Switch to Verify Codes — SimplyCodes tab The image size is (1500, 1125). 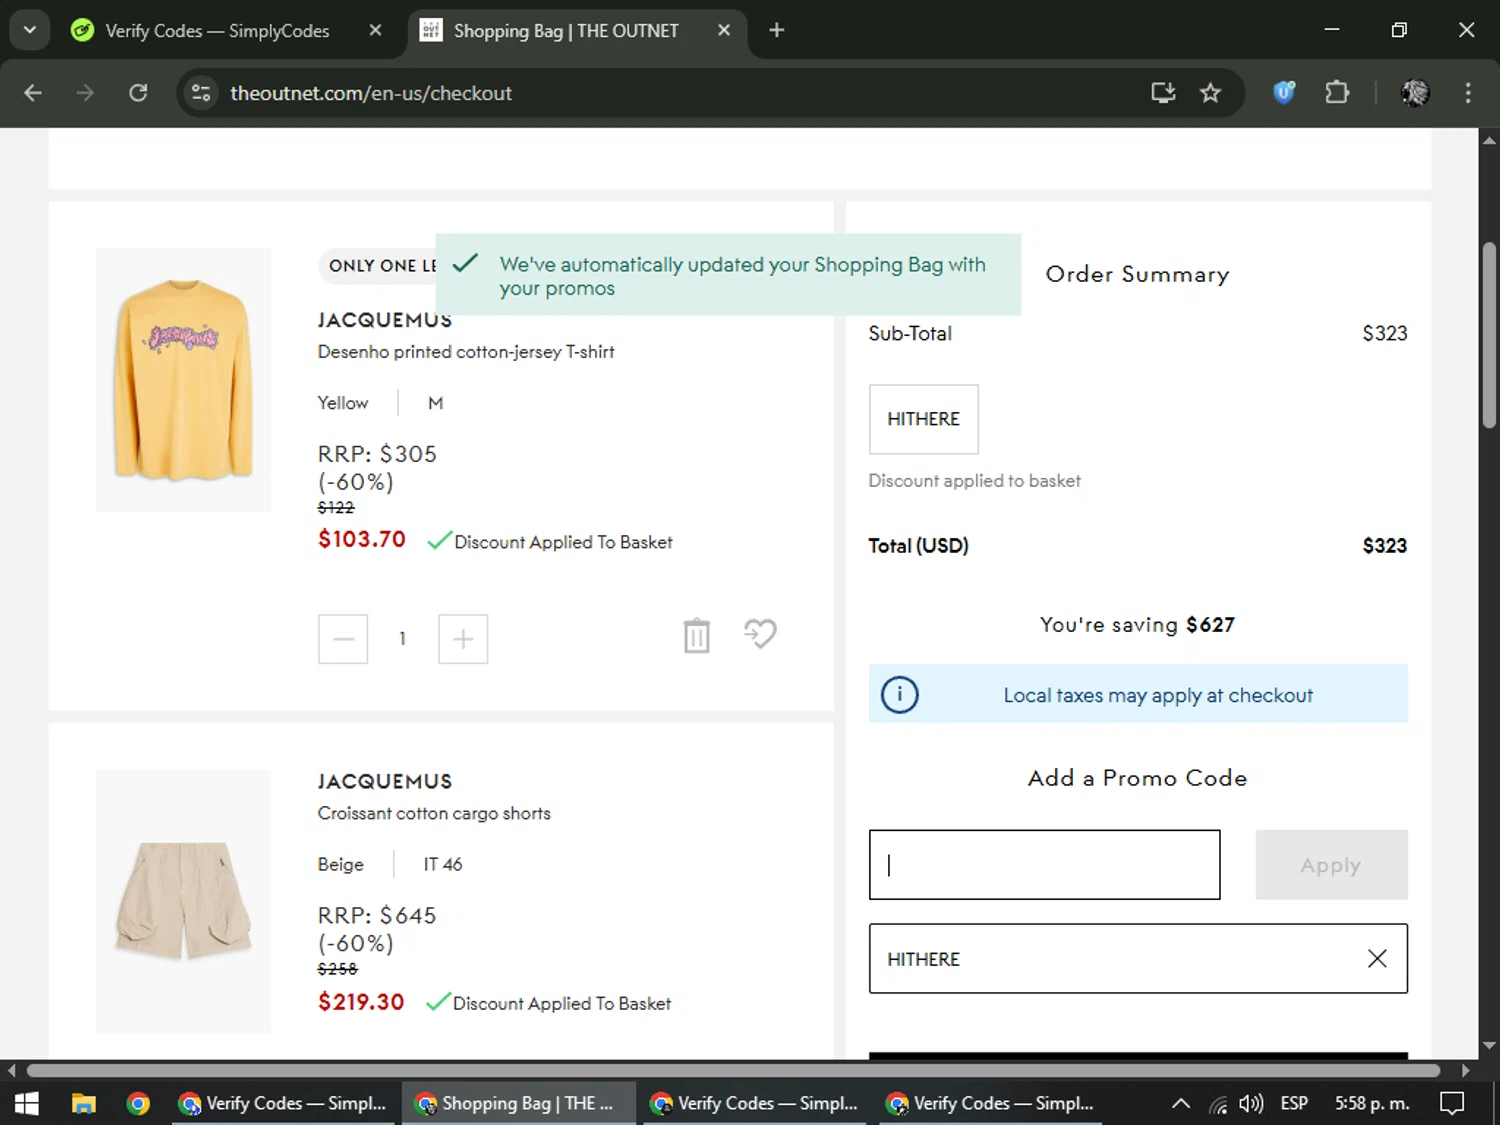[216, 31]
